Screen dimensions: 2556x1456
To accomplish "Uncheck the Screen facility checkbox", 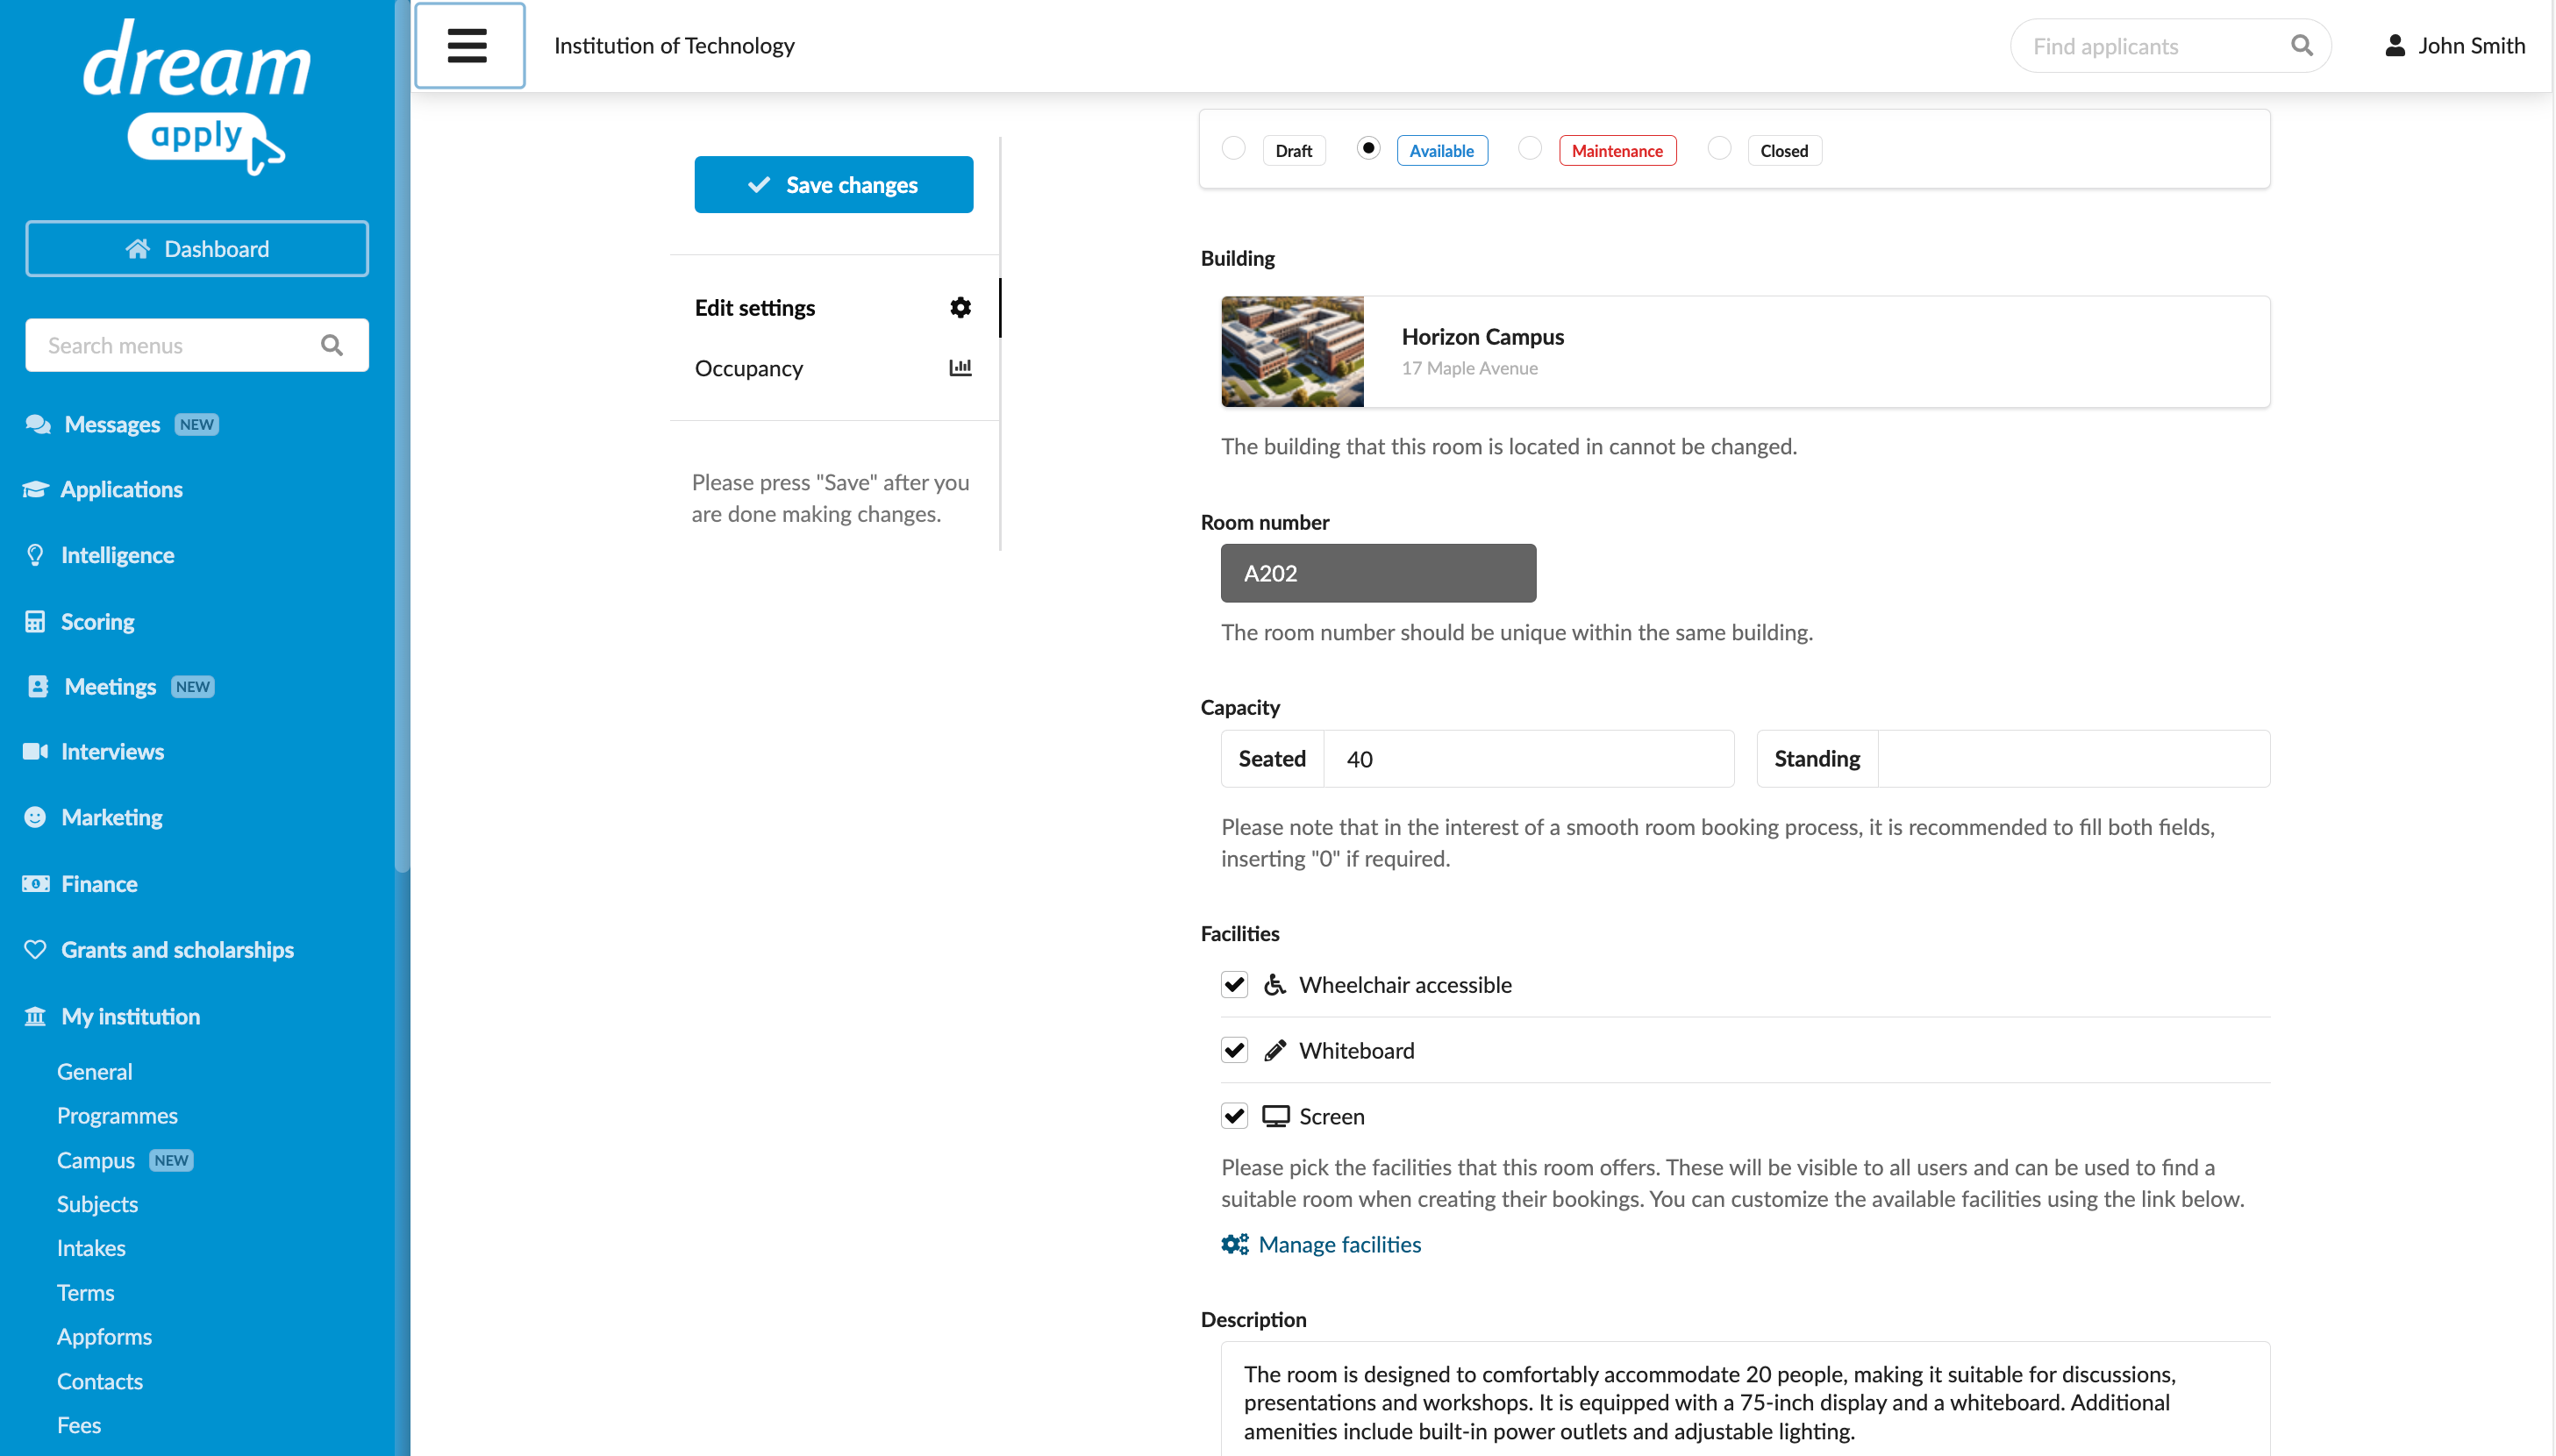I will point(1234,1117).
